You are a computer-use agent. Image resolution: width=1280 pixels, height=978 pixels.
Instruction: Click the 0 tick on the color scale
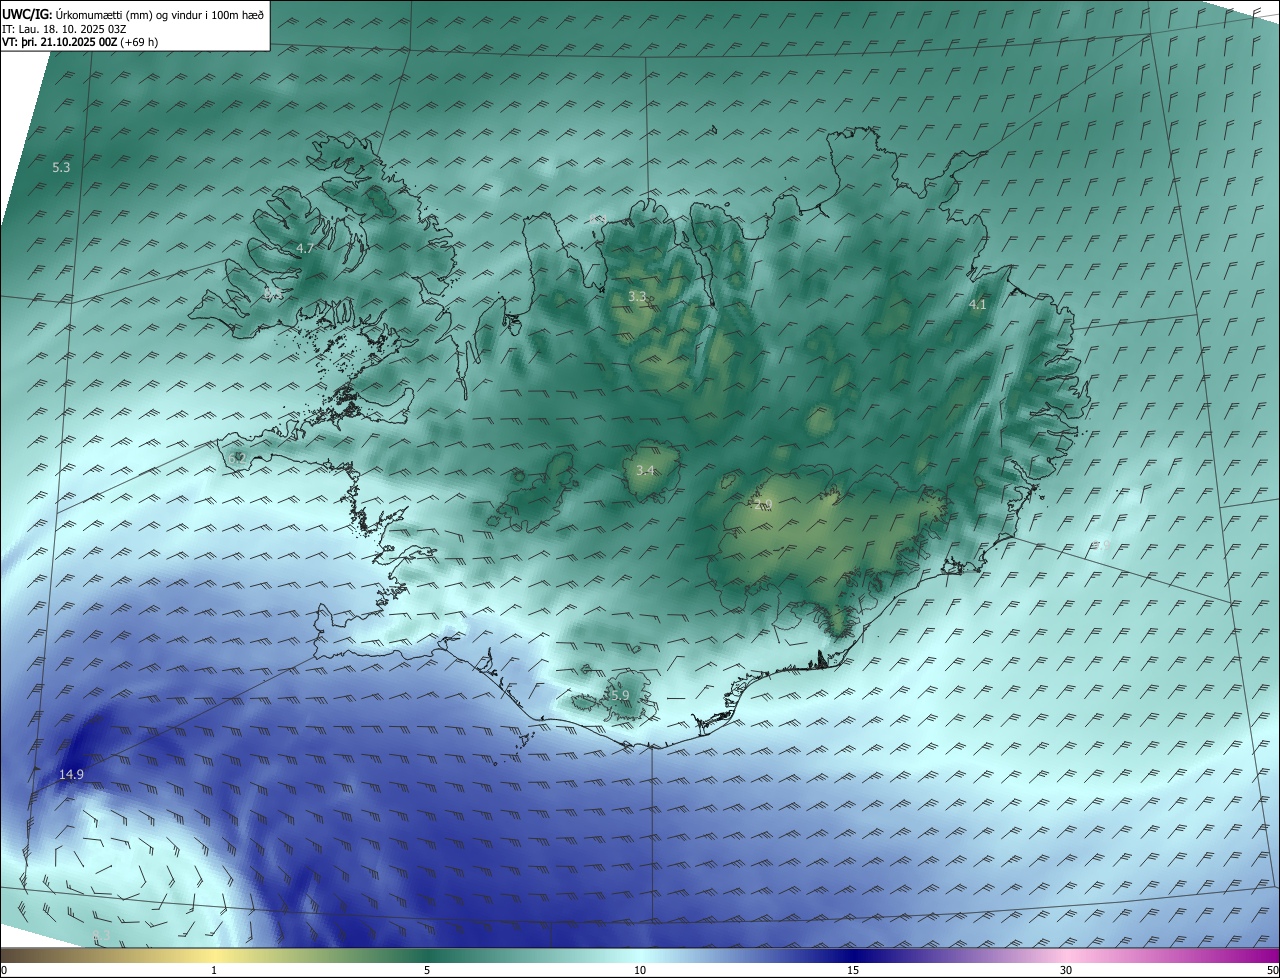[x=4, y=970]
